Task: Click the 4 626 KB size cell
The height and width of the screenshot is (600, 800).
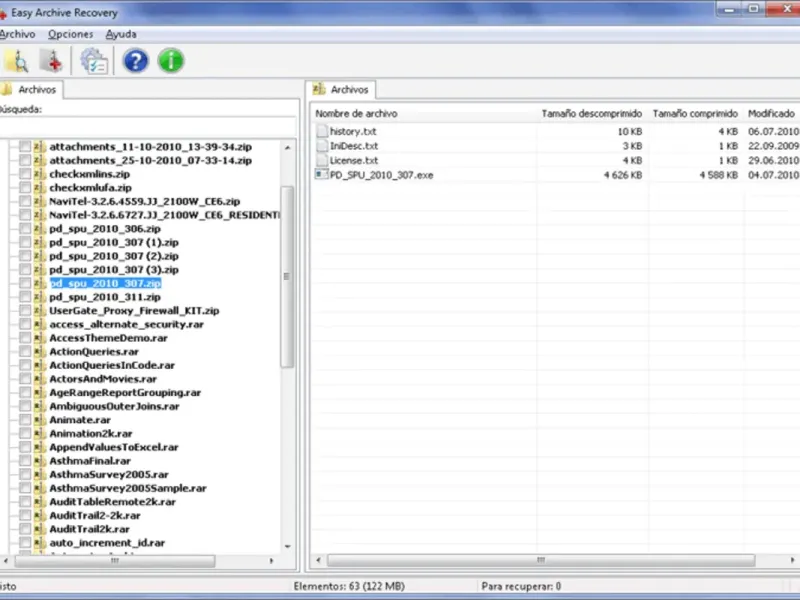Action: tap(622, 175)
